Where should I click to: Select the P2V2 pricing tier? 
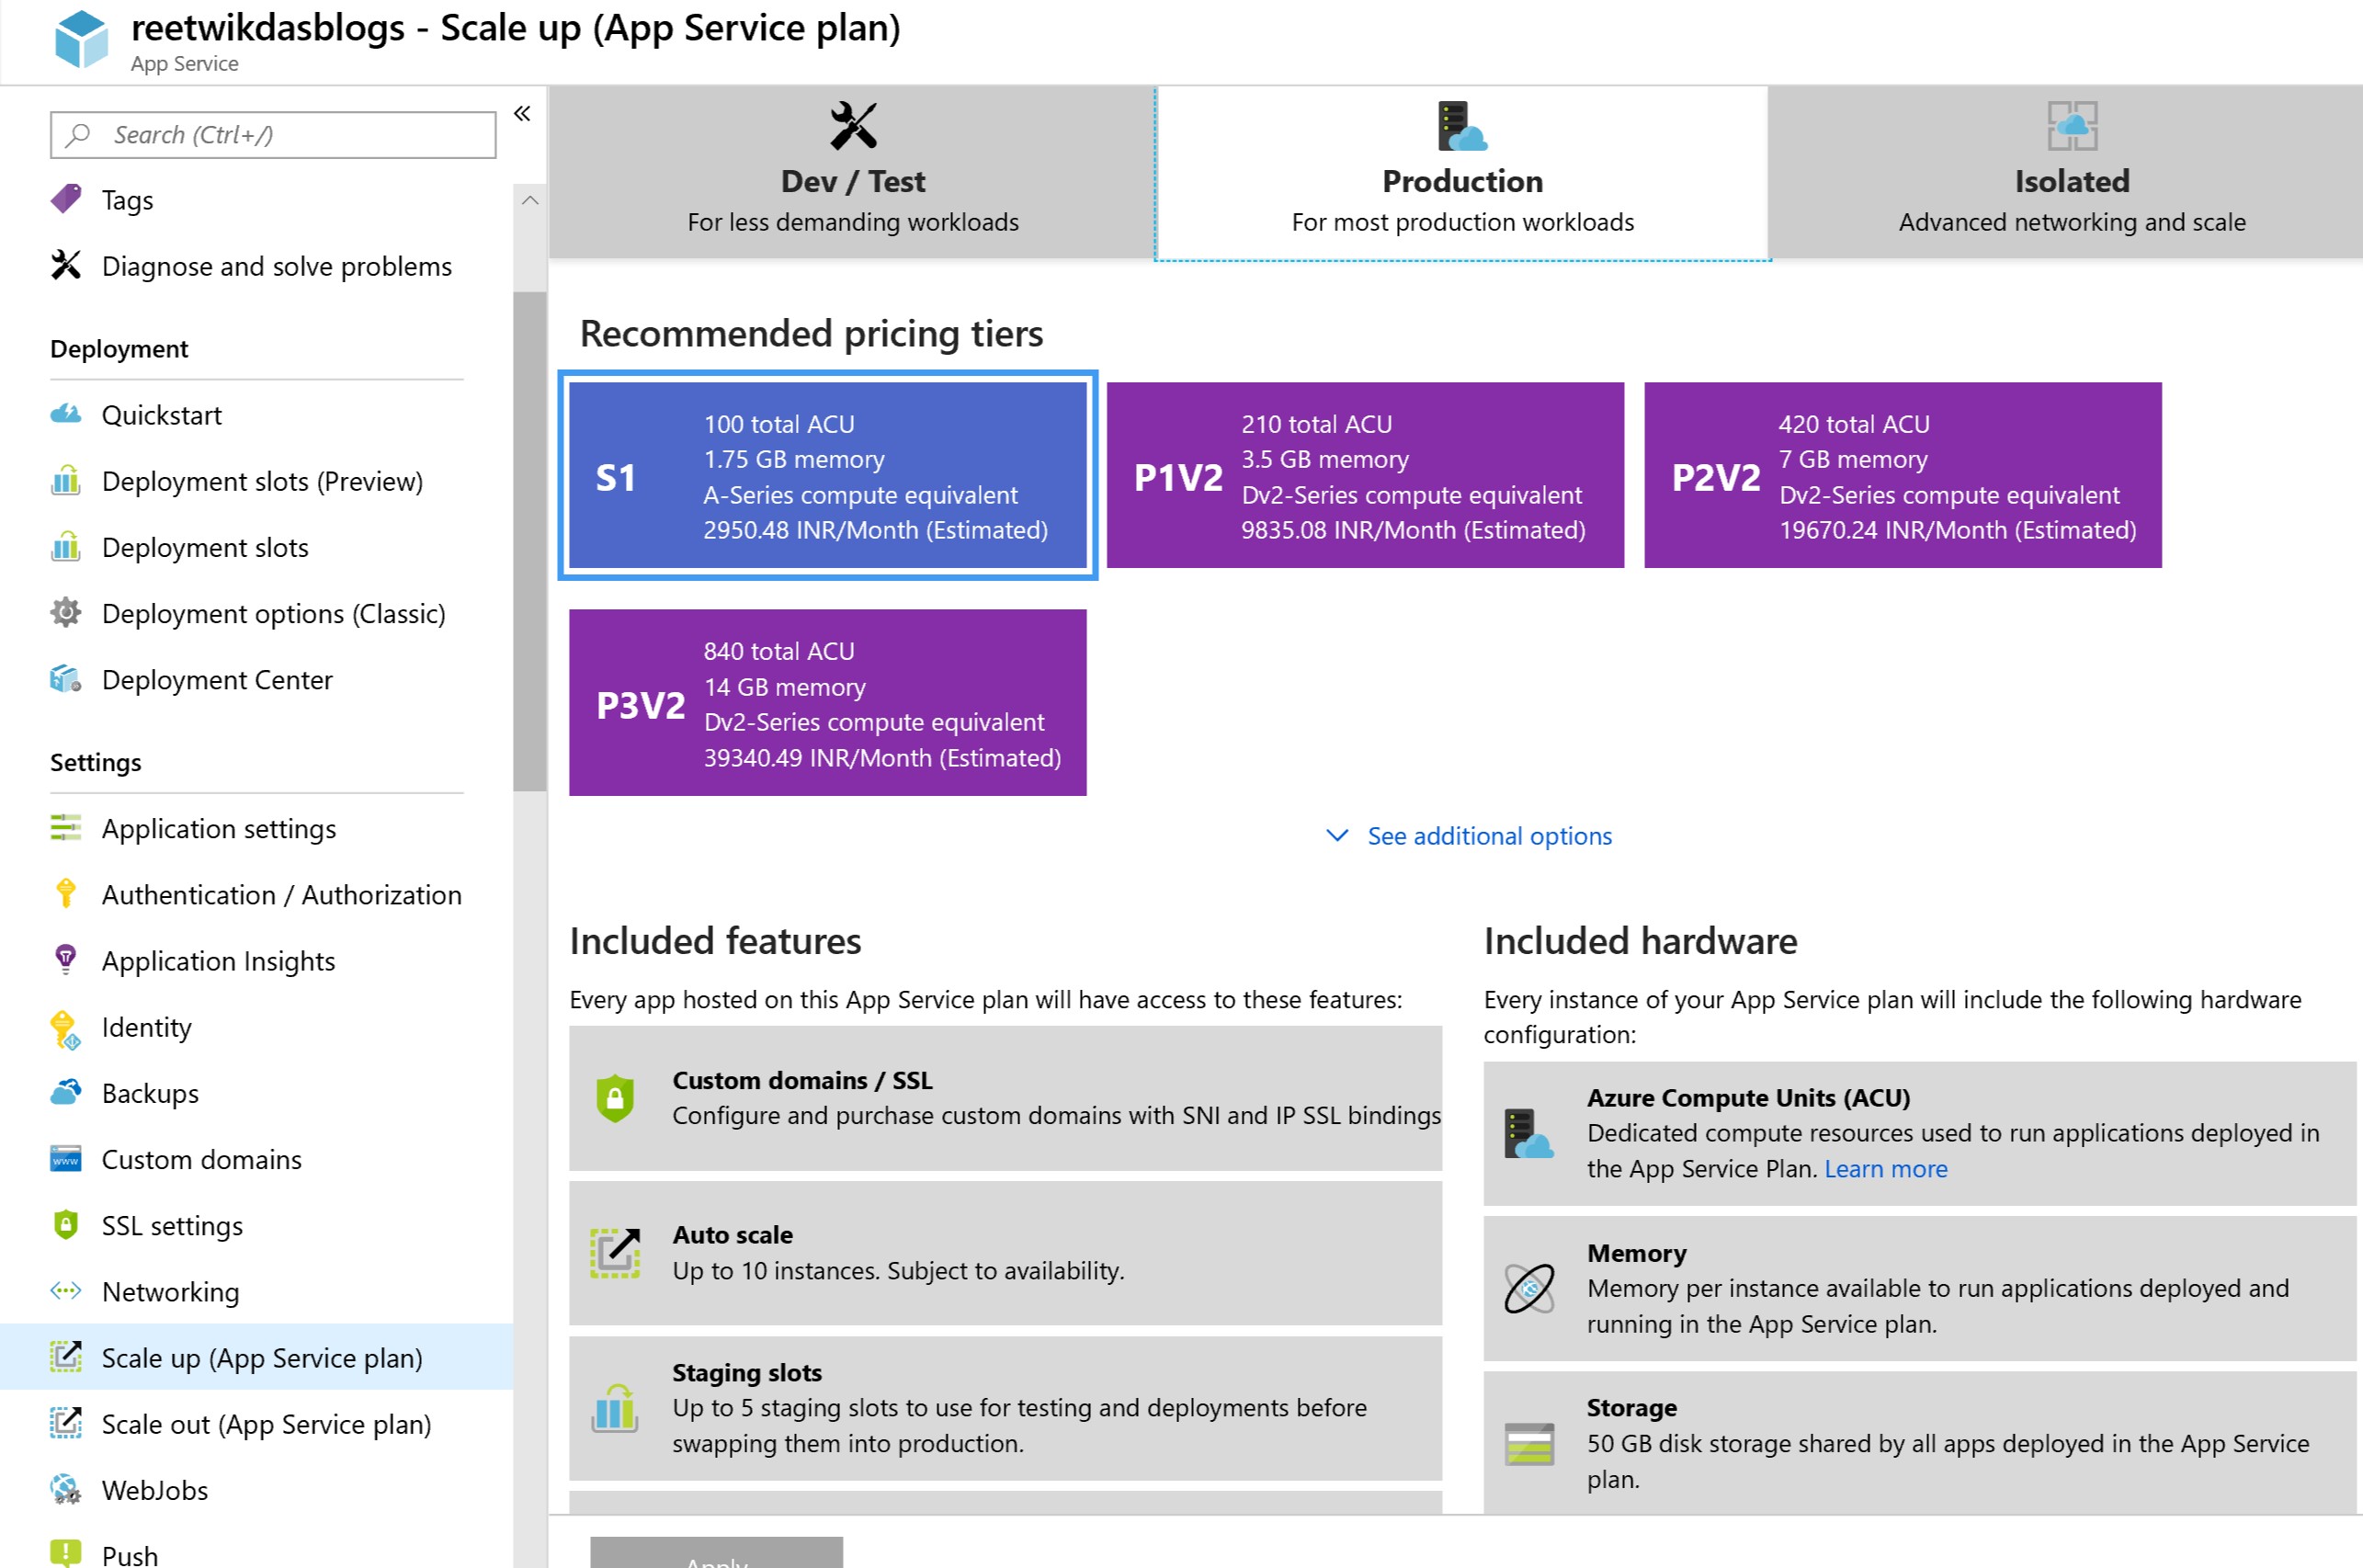1902,475
